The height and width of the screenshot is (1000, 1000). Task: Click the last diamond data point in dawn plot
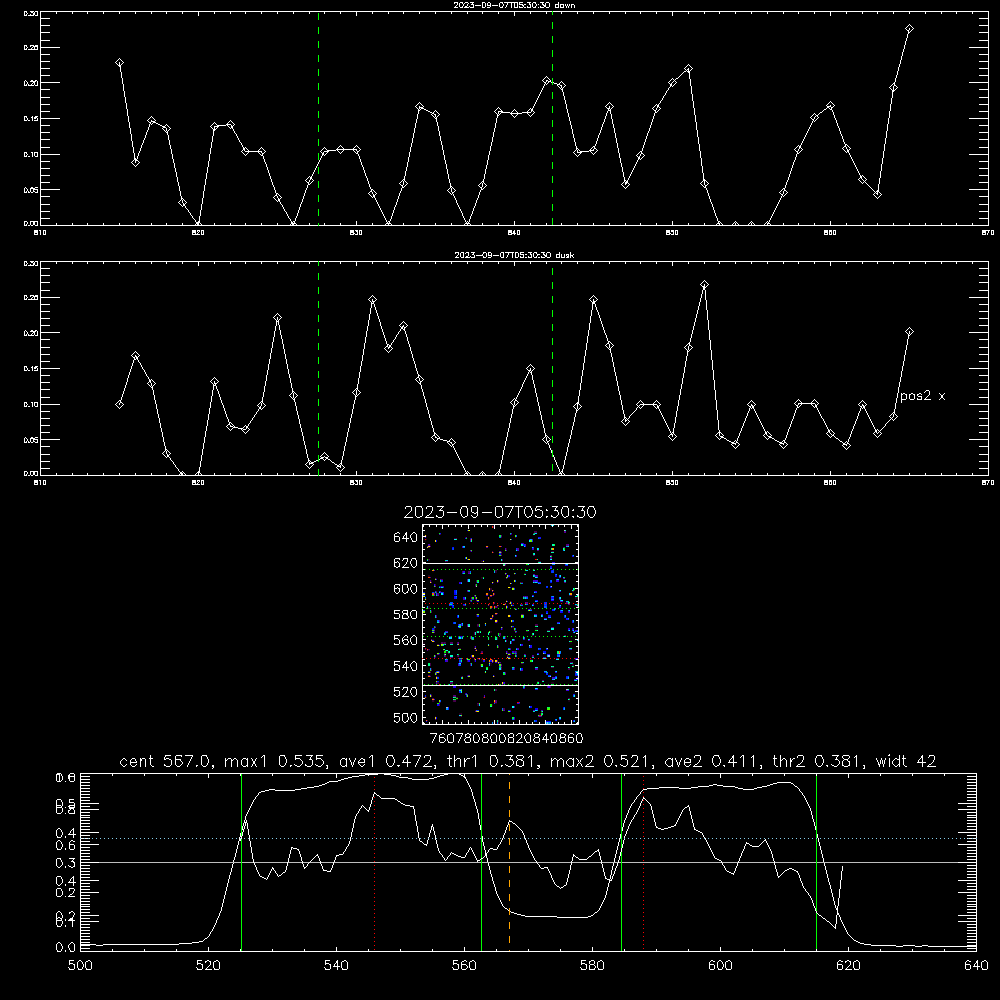(909, 29)
